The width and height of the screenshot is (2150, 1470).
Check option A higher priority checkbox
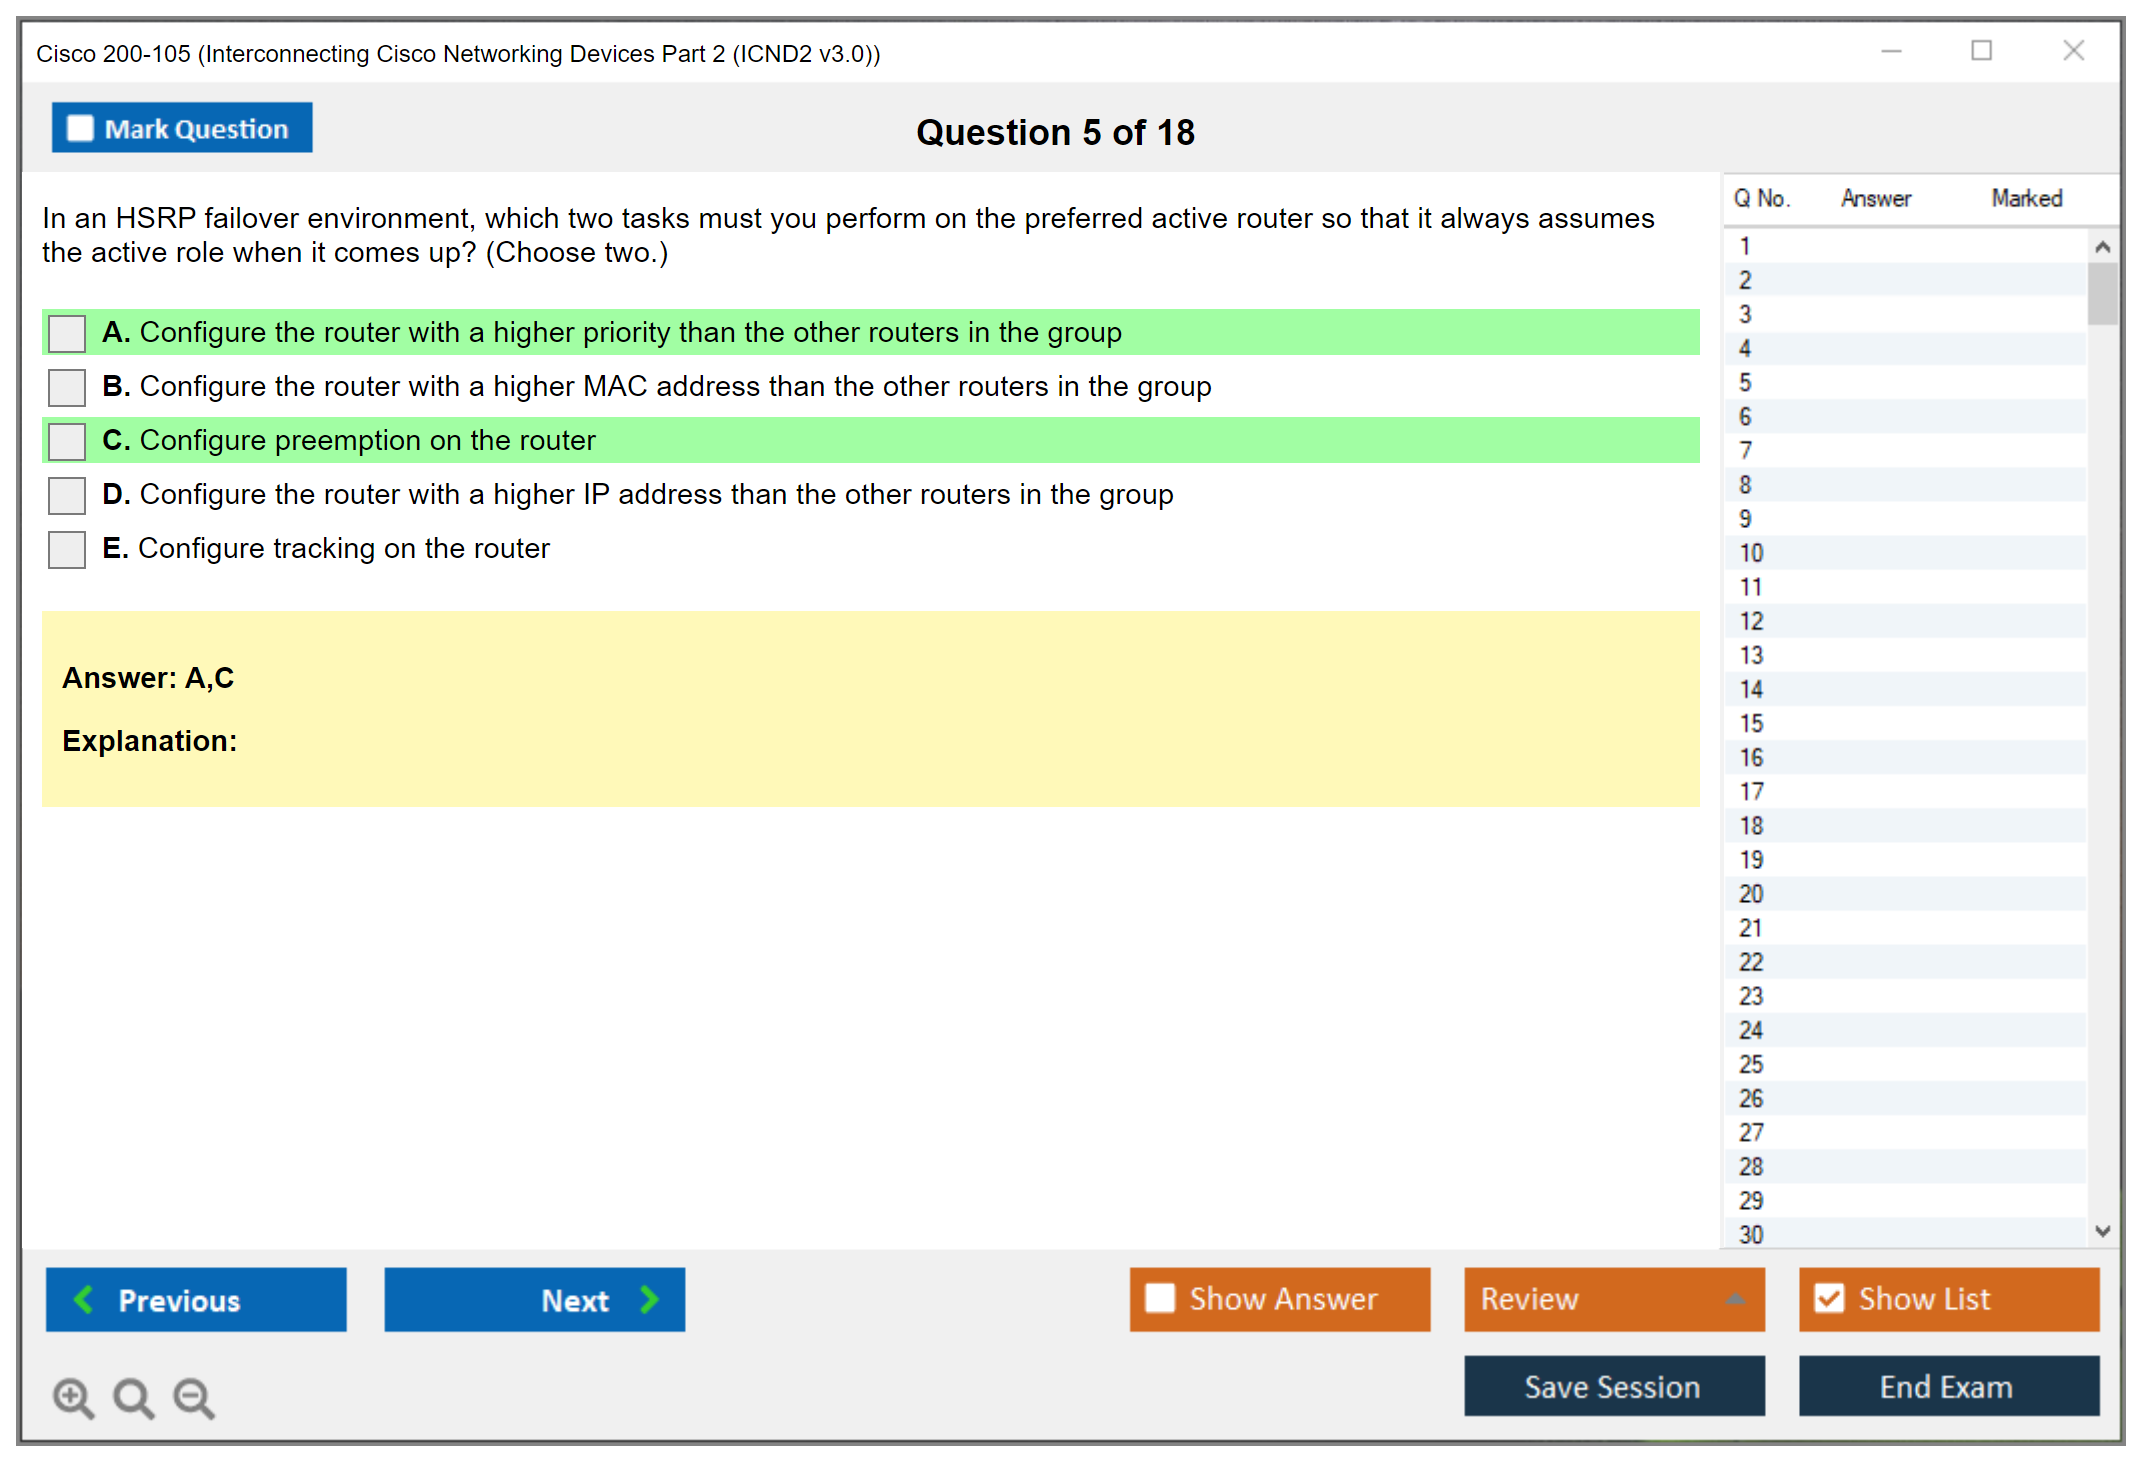(x=67, y=333)
